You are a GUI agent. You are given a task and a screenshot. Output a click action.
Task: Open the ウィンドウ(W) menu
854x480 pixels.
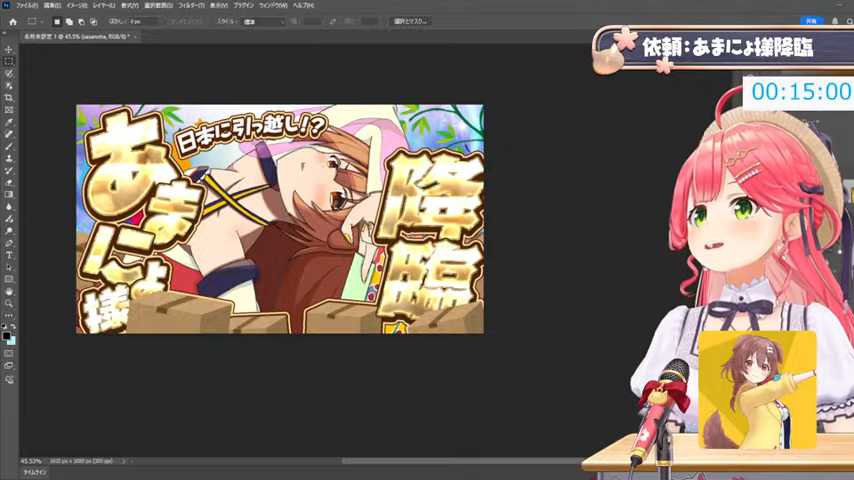273,5
